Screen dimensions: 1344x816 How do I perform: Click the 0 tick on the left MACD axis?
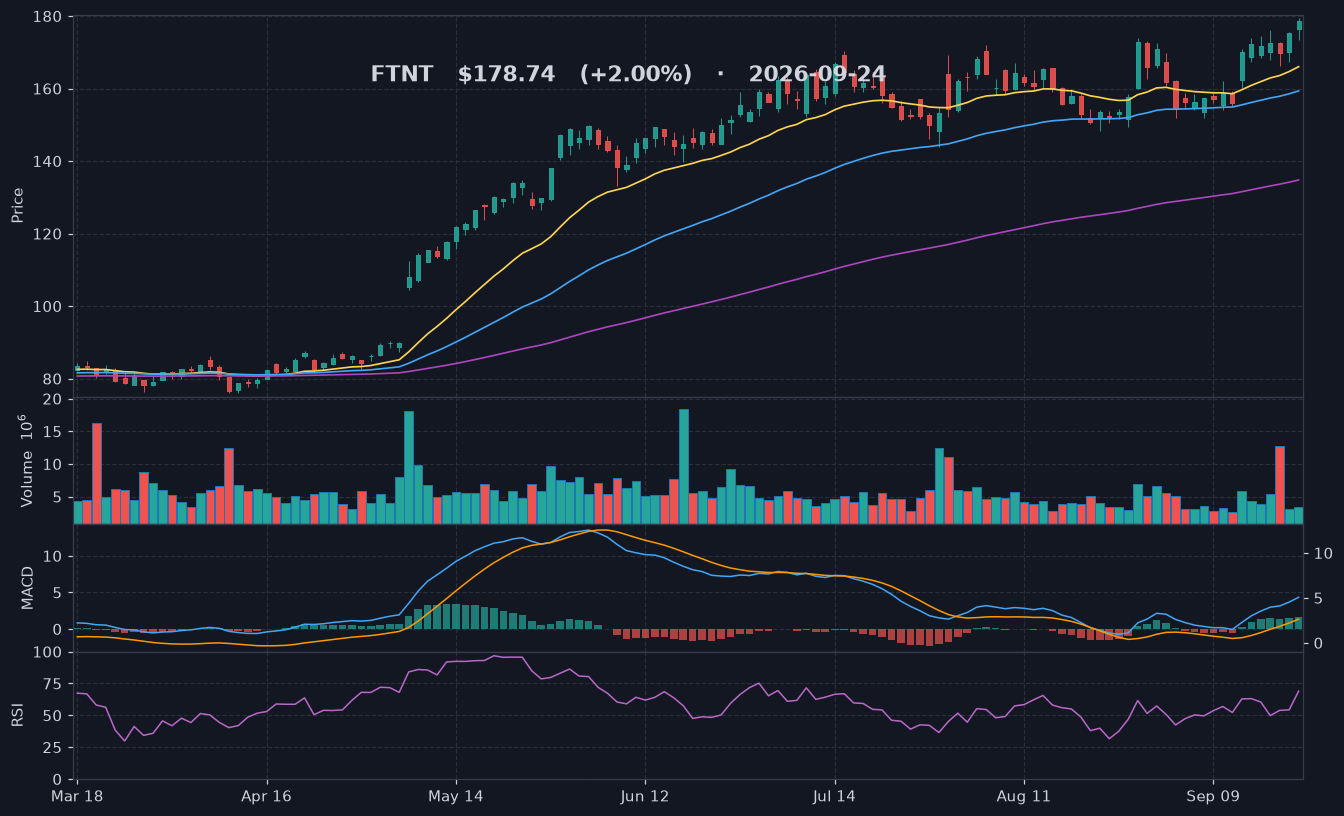58,629
